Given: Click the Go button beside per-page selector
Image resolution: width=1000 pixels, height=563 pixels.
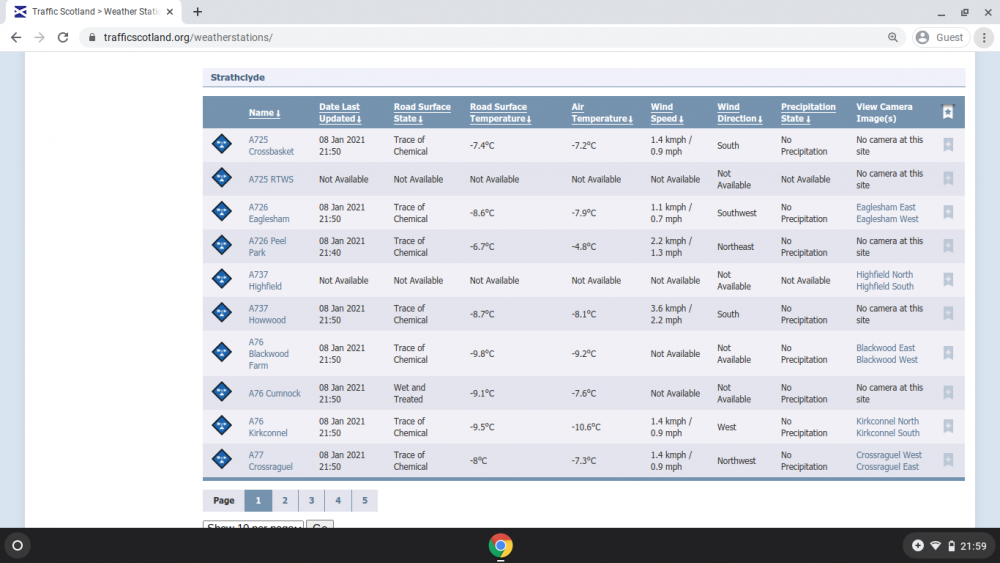Looking at the screenshot, I should pyautogui.click(x=320, y=525).
